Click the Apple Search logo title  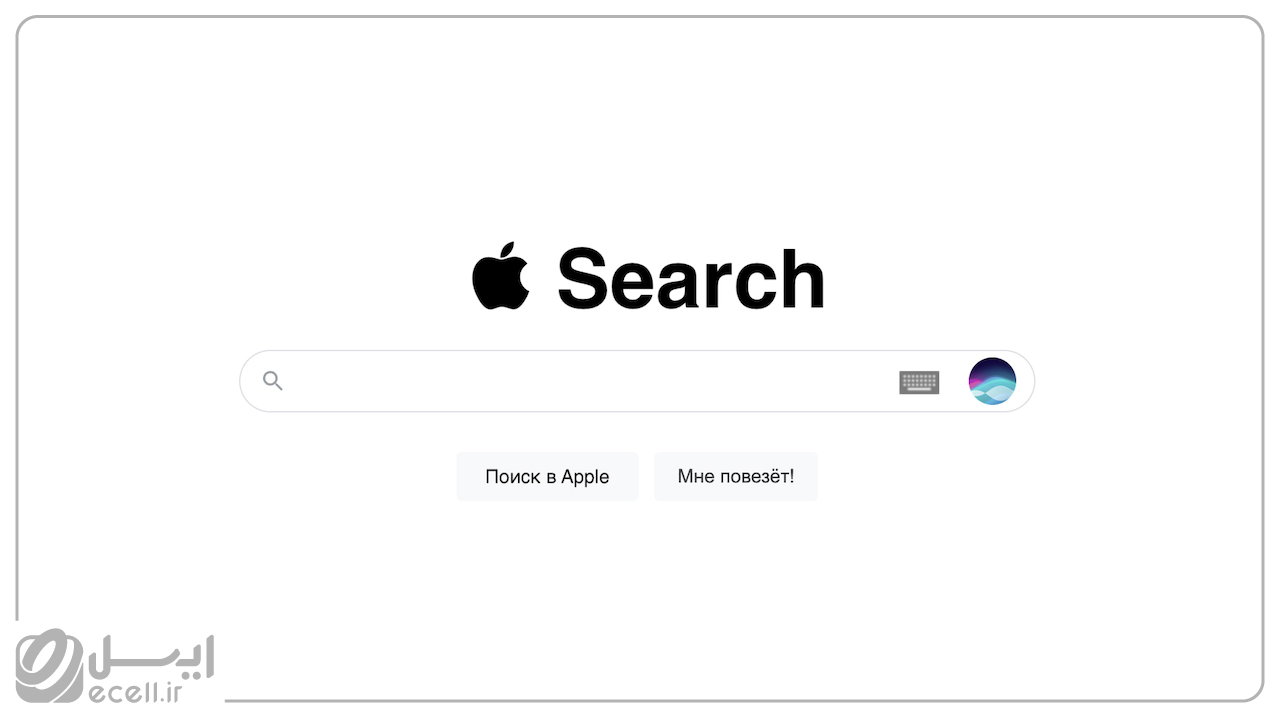648,277
